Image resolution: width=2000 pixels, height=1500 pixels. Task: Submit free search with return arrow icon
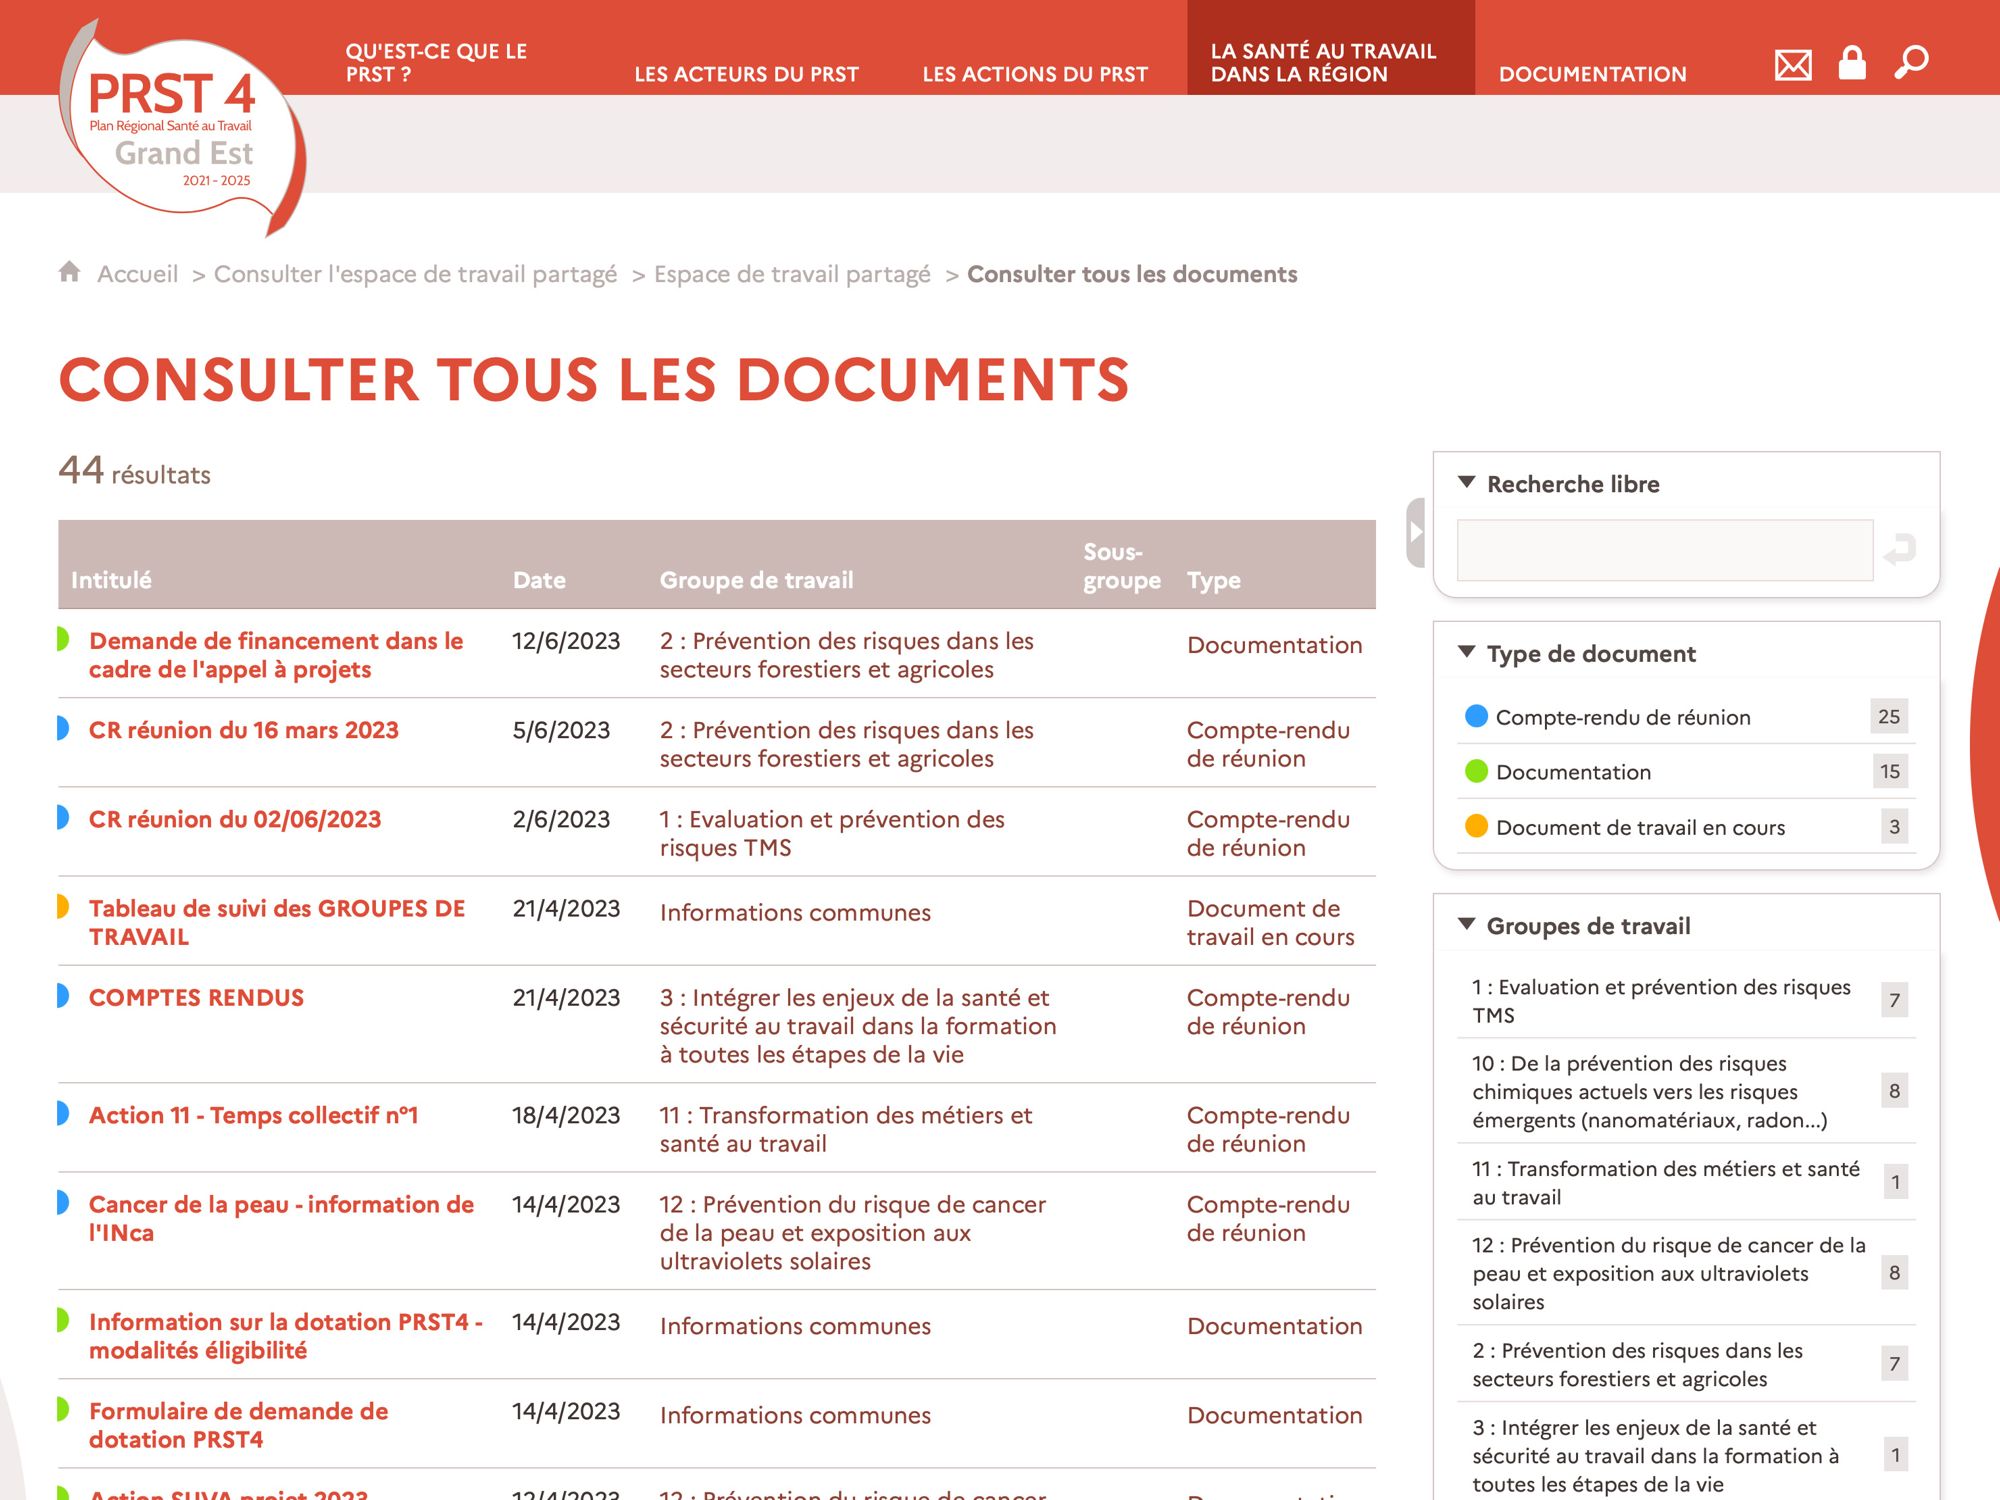[1899, 549]
